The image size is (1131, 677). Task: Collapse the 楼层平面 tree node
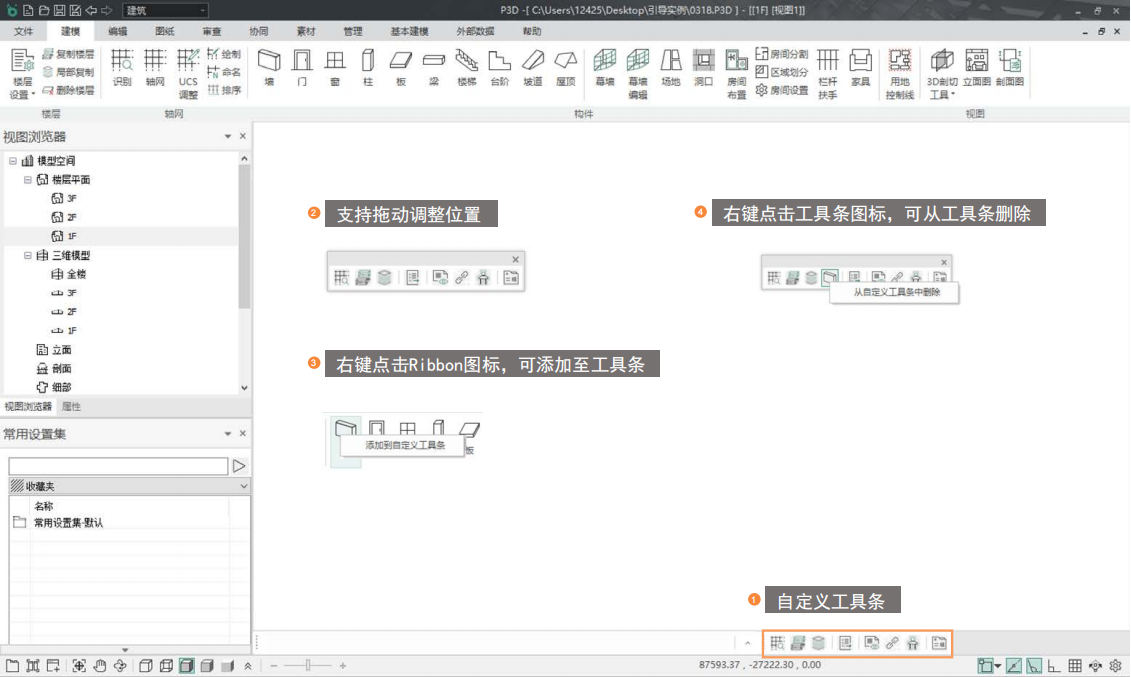[x=28, y=180]
